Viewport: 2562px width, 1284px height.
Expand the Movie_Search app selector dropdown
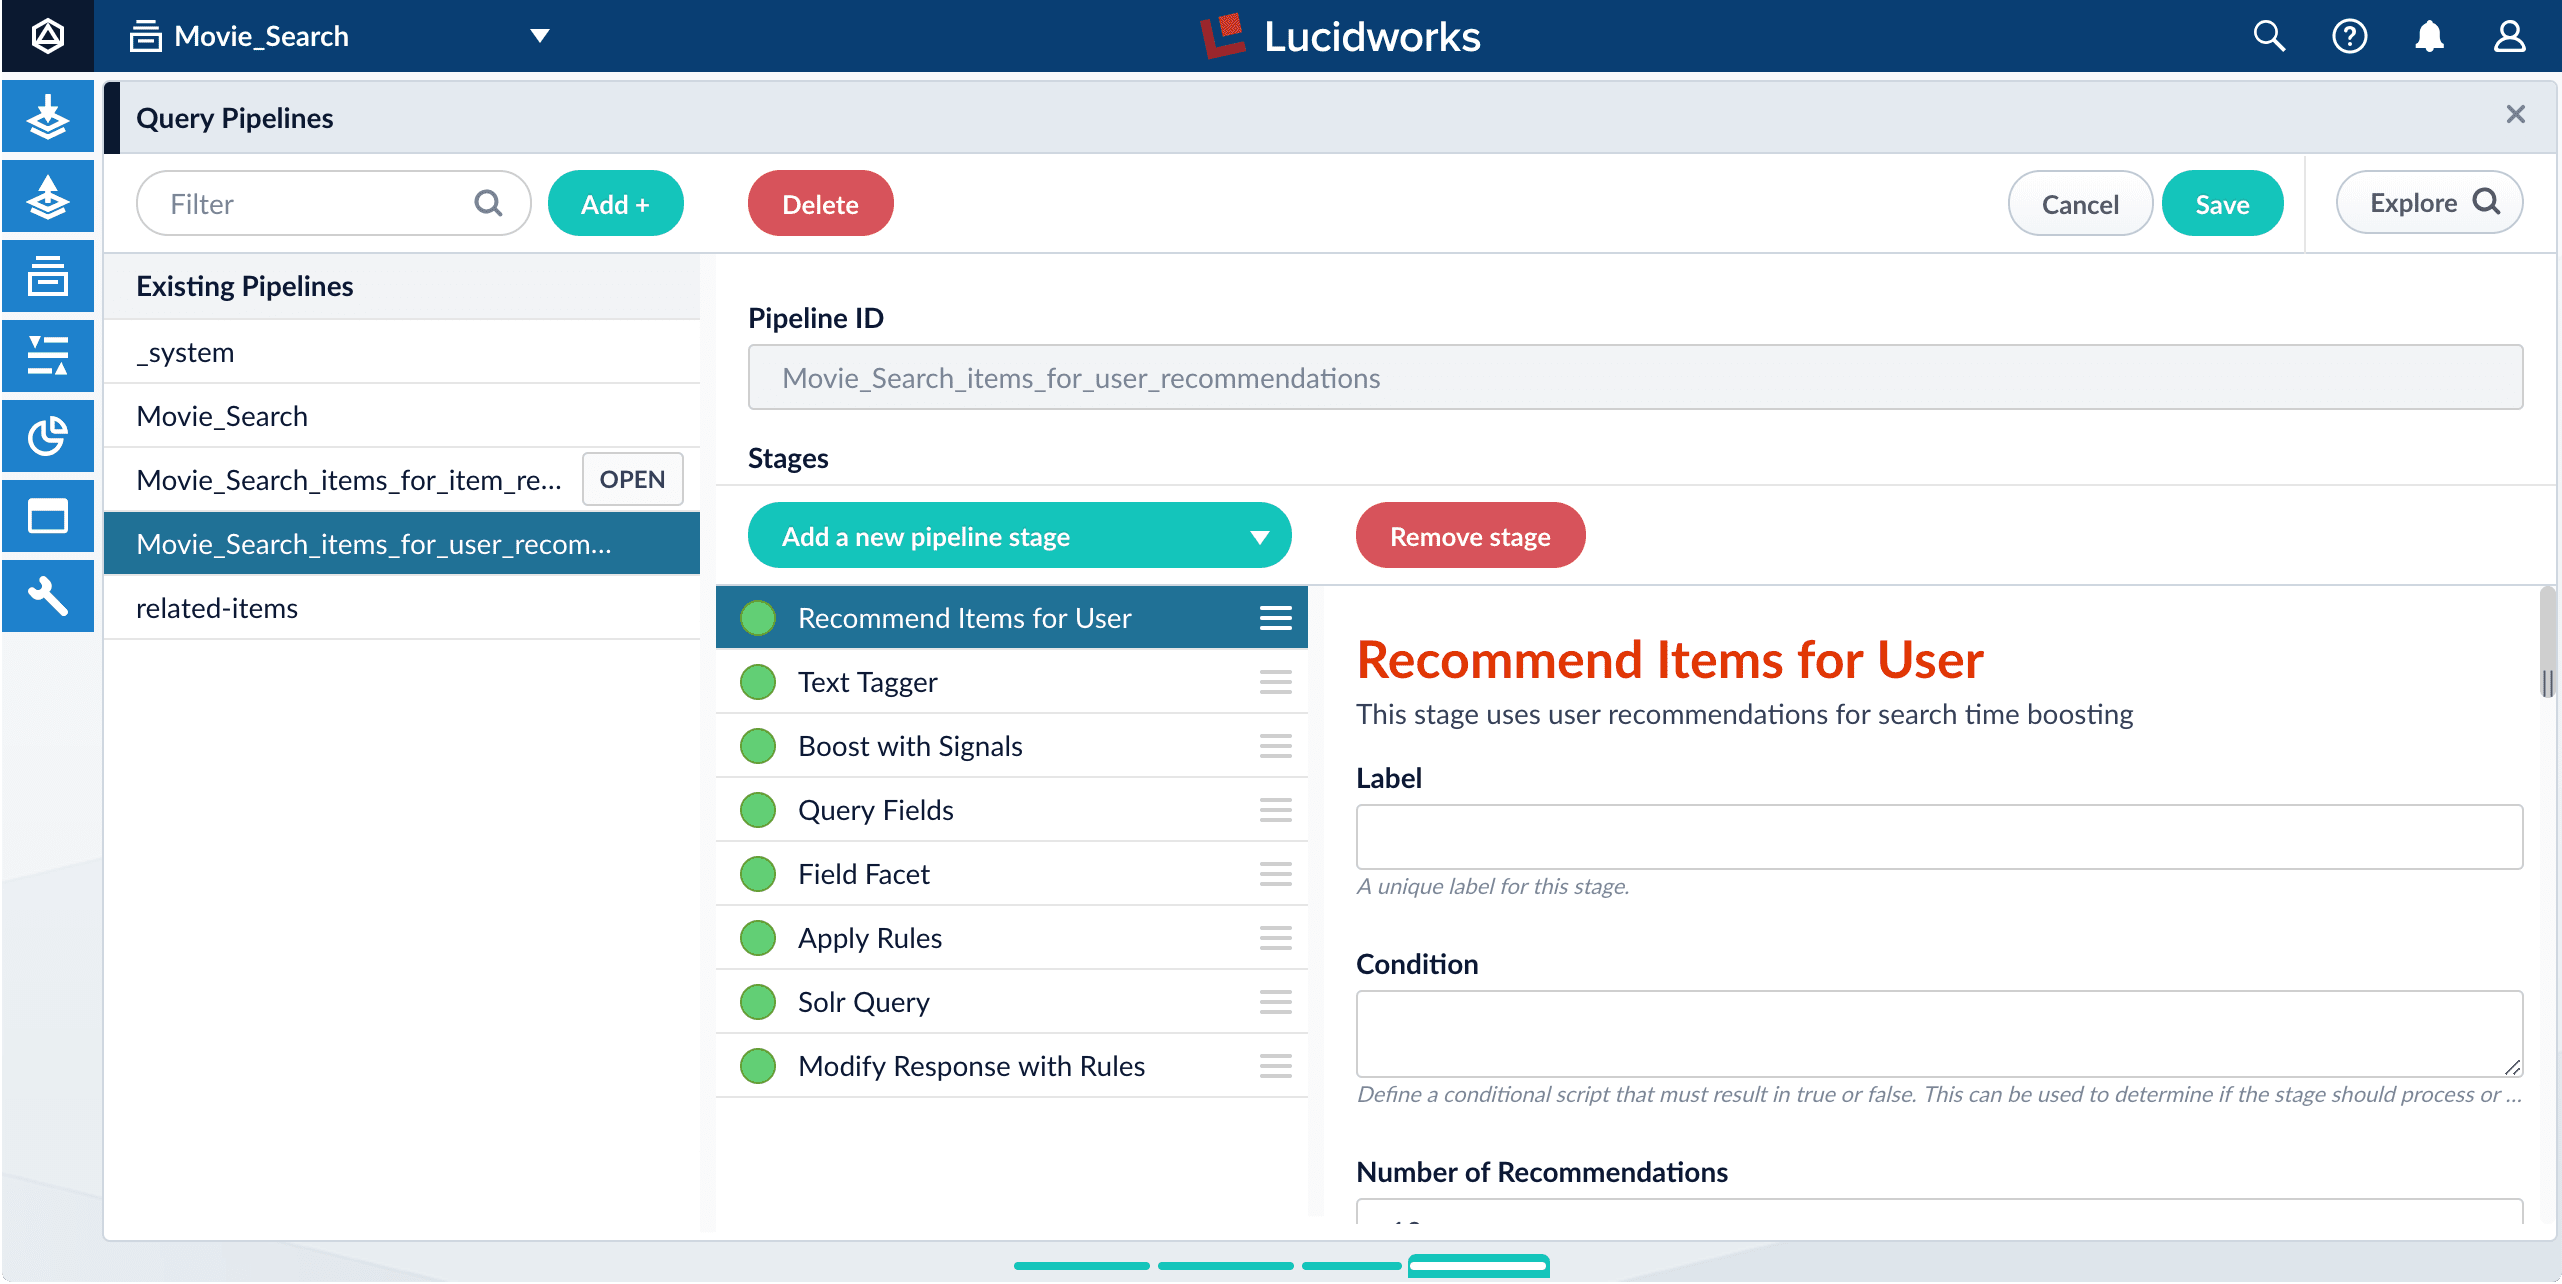click(540, 36)
